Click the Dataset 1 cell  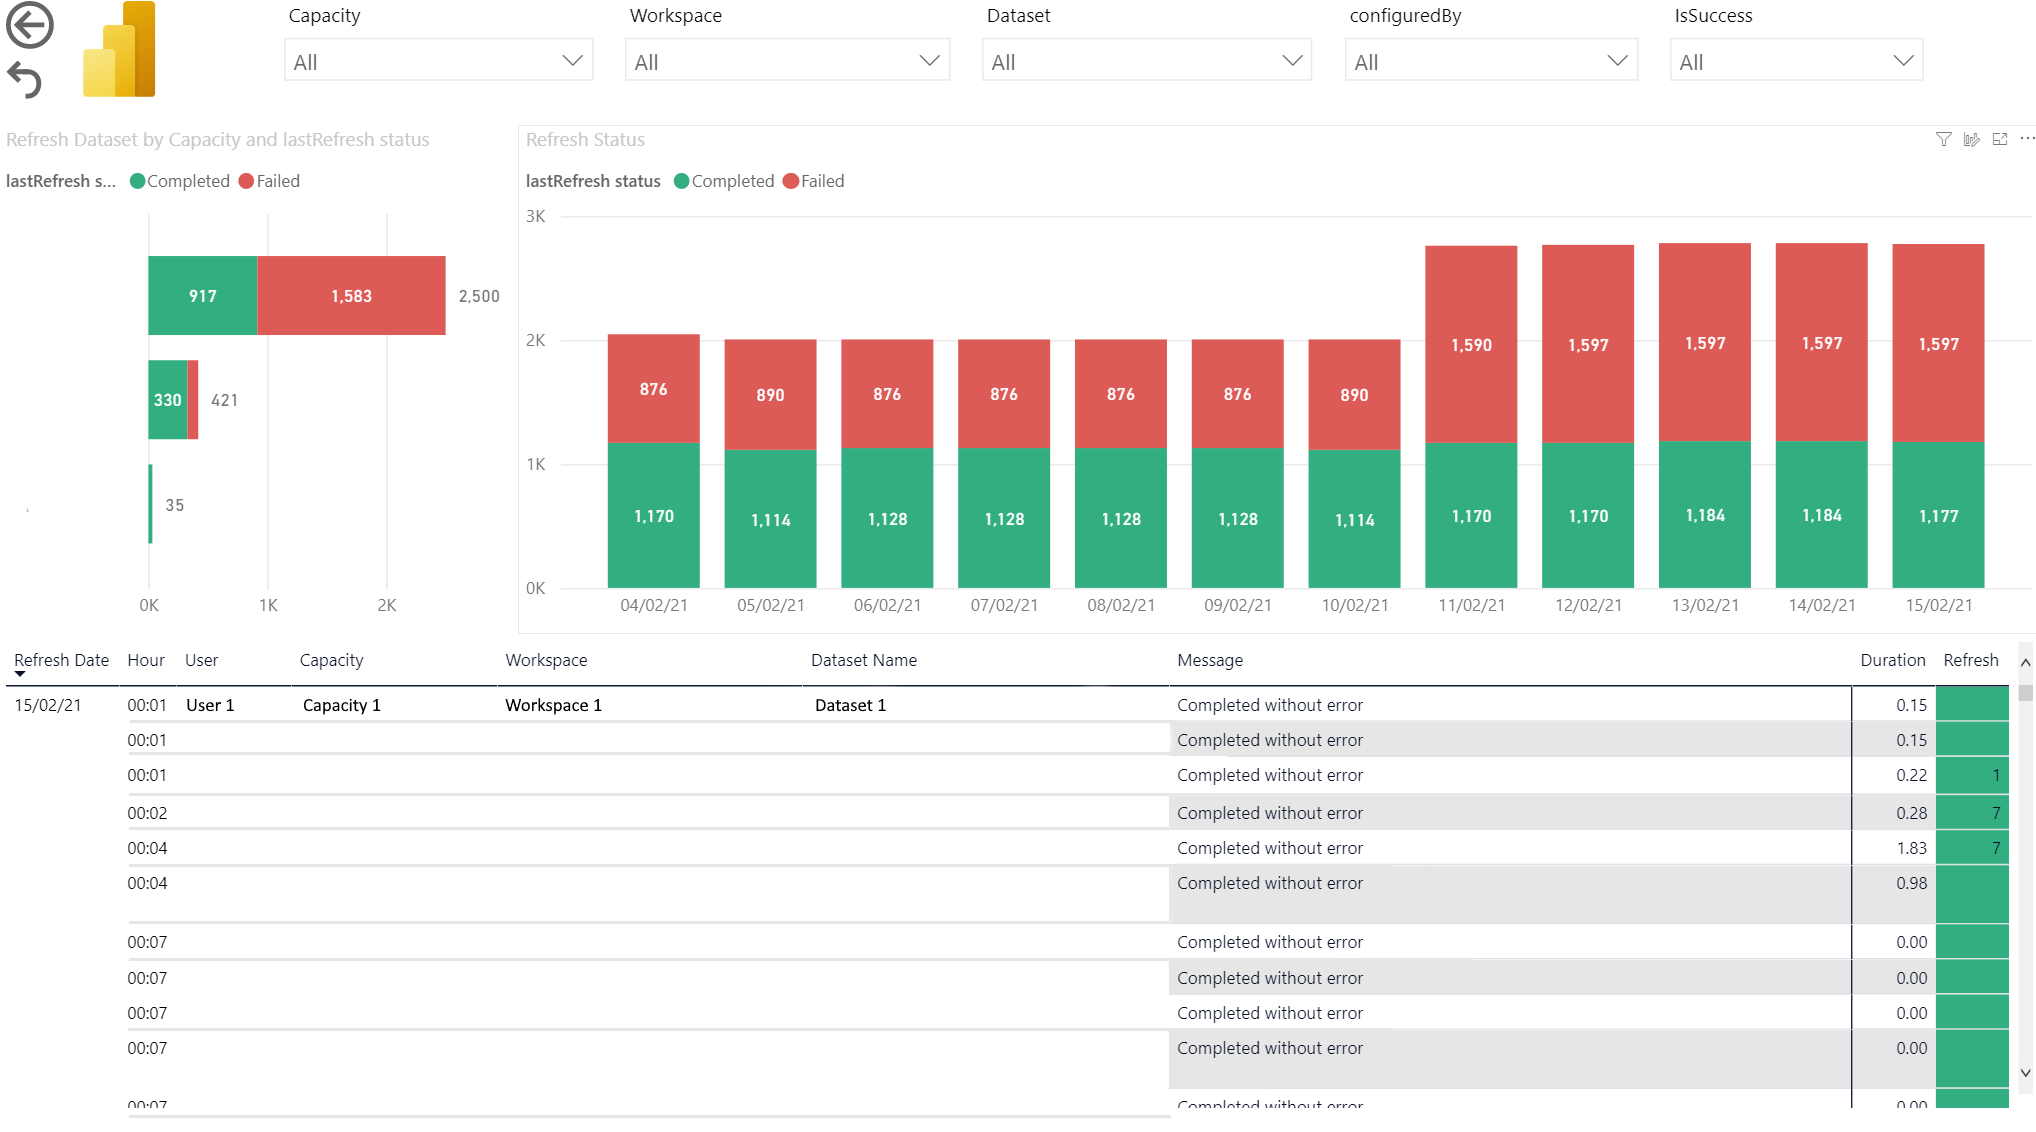pos(850,705)
